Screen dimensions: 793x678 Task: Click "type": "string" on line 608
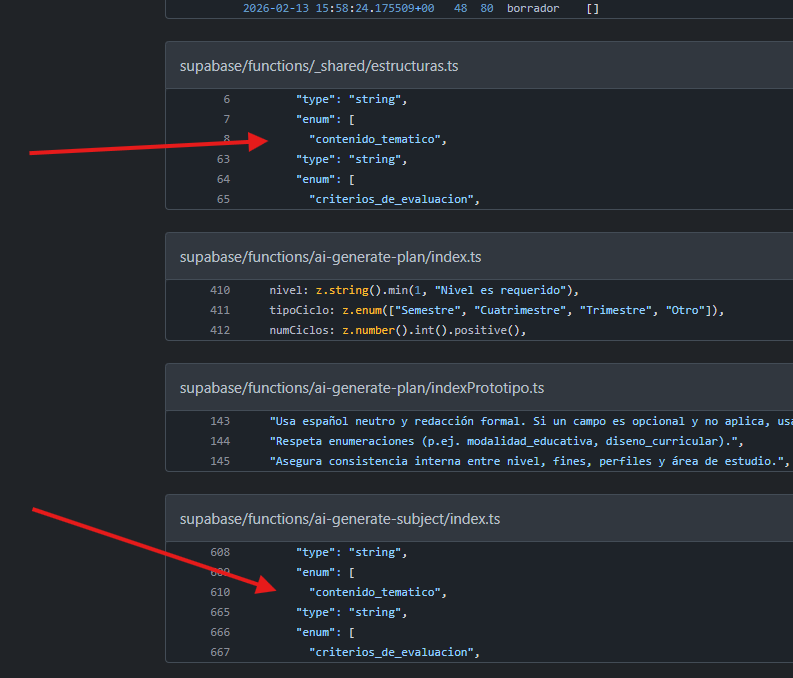[x=351, y=552]
